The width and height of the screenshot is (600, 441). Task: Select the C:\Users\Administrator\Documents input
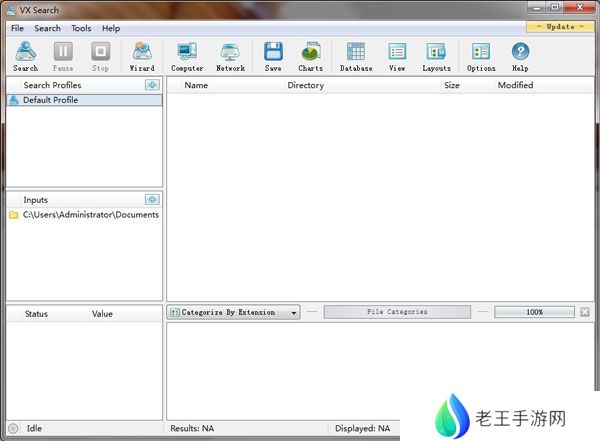tap(84, 215)
